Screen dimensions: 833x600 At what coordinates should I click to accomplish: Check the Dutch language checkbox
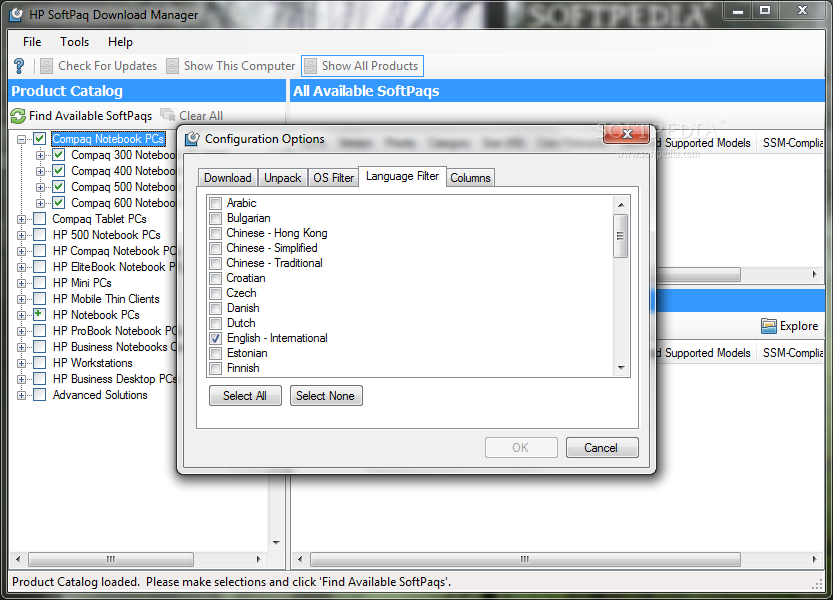216,323
